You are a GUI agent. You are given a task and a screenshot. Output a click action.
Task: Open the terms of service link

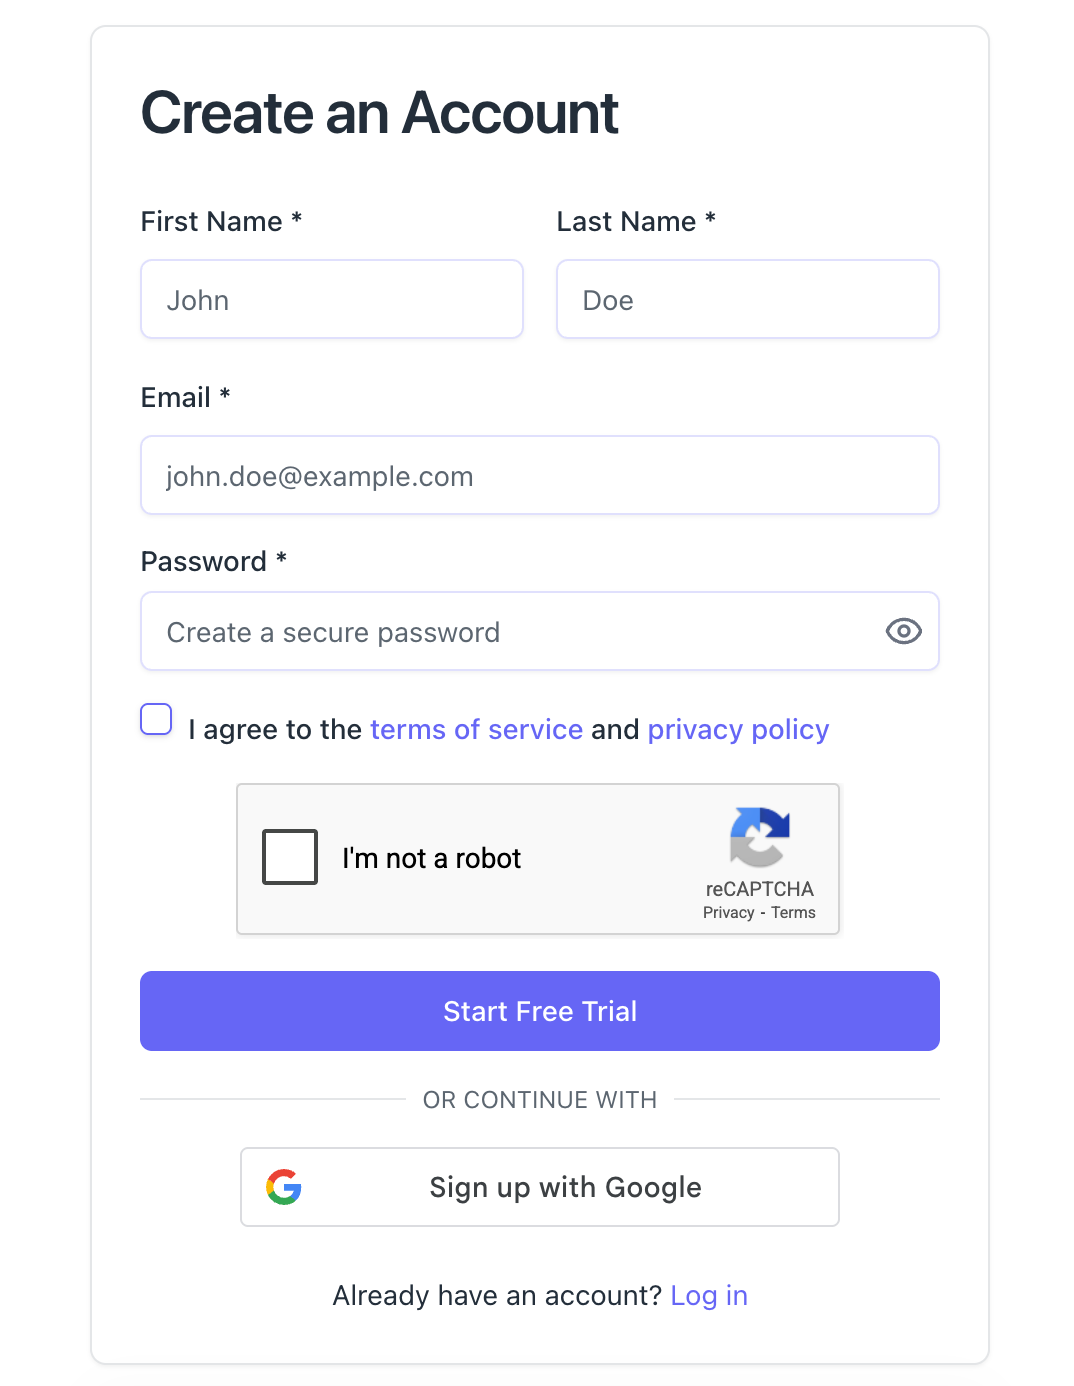pos(476,730)
